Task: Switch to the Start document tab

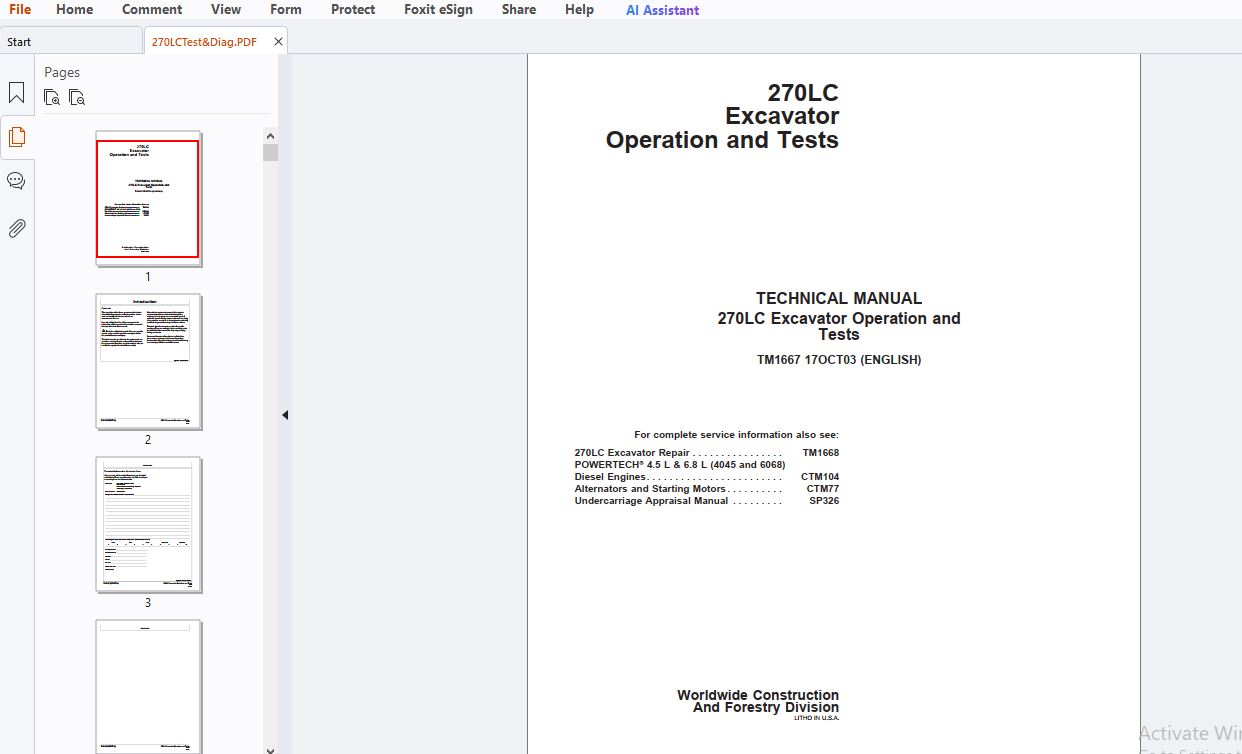Action: [x=70, y=41]
